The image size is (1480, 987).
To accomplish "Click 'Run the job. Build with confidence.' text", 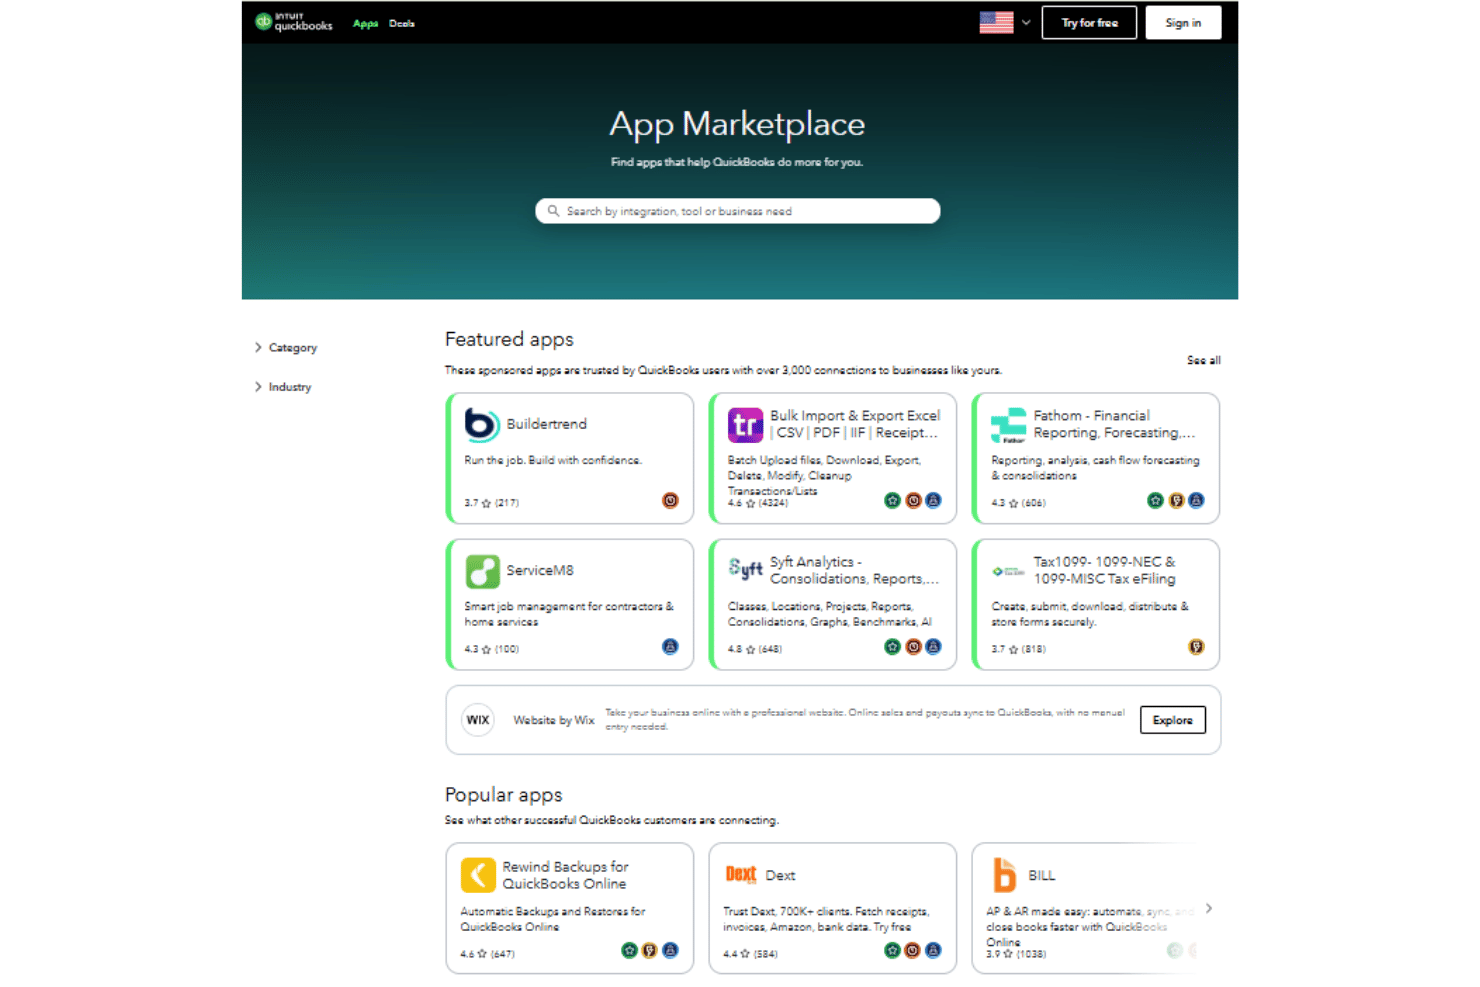I will click(553, 460).
